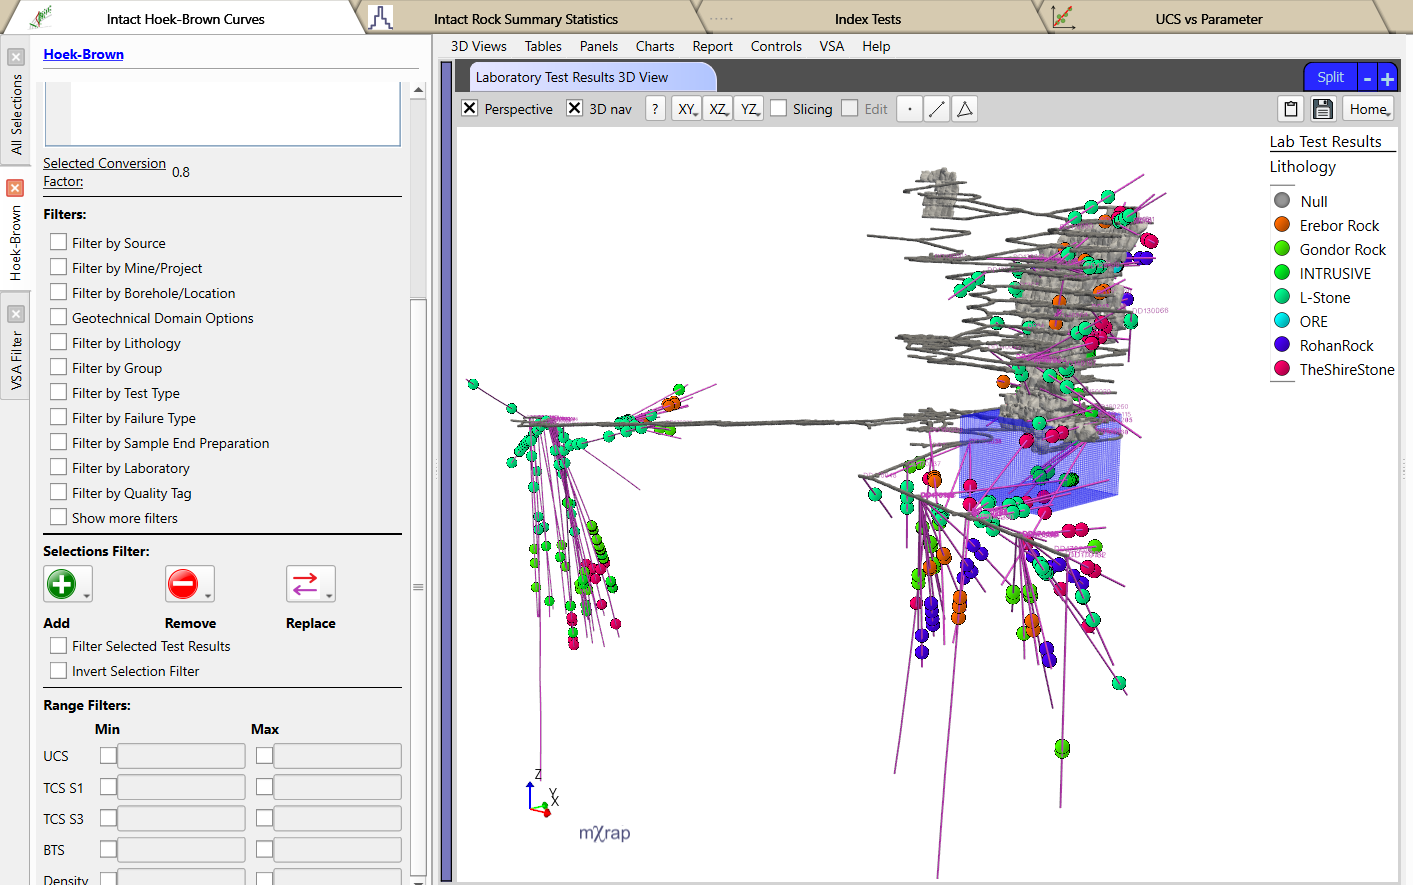
Task: Open the Charts menu
Action: coord(654,46)
